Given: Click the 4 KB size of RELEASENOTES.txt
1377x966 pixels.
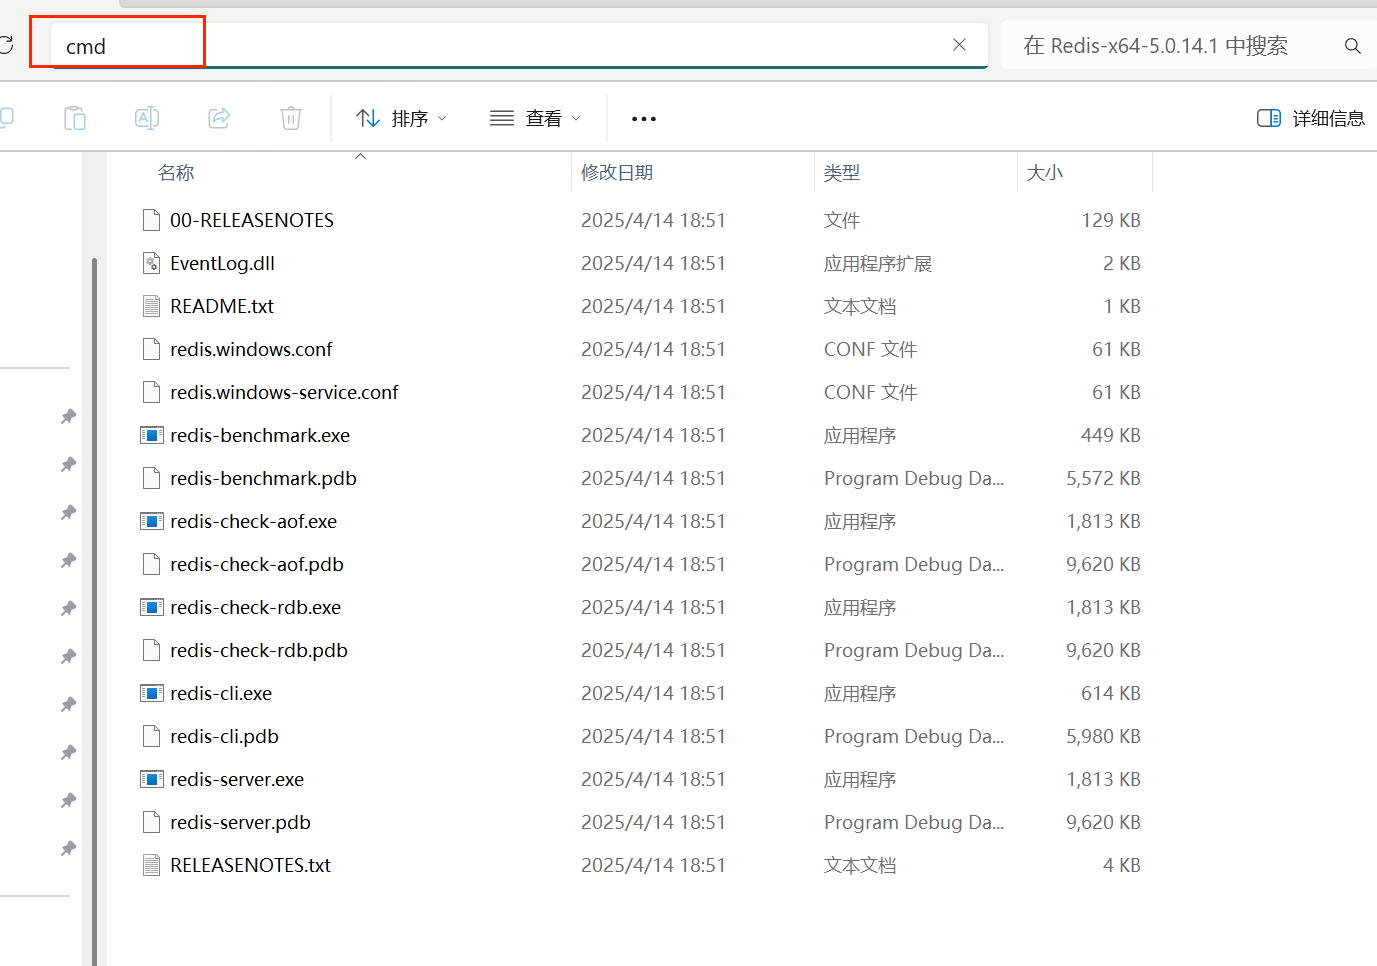Looking at the screenshot, I should [x=1122, y=865].
